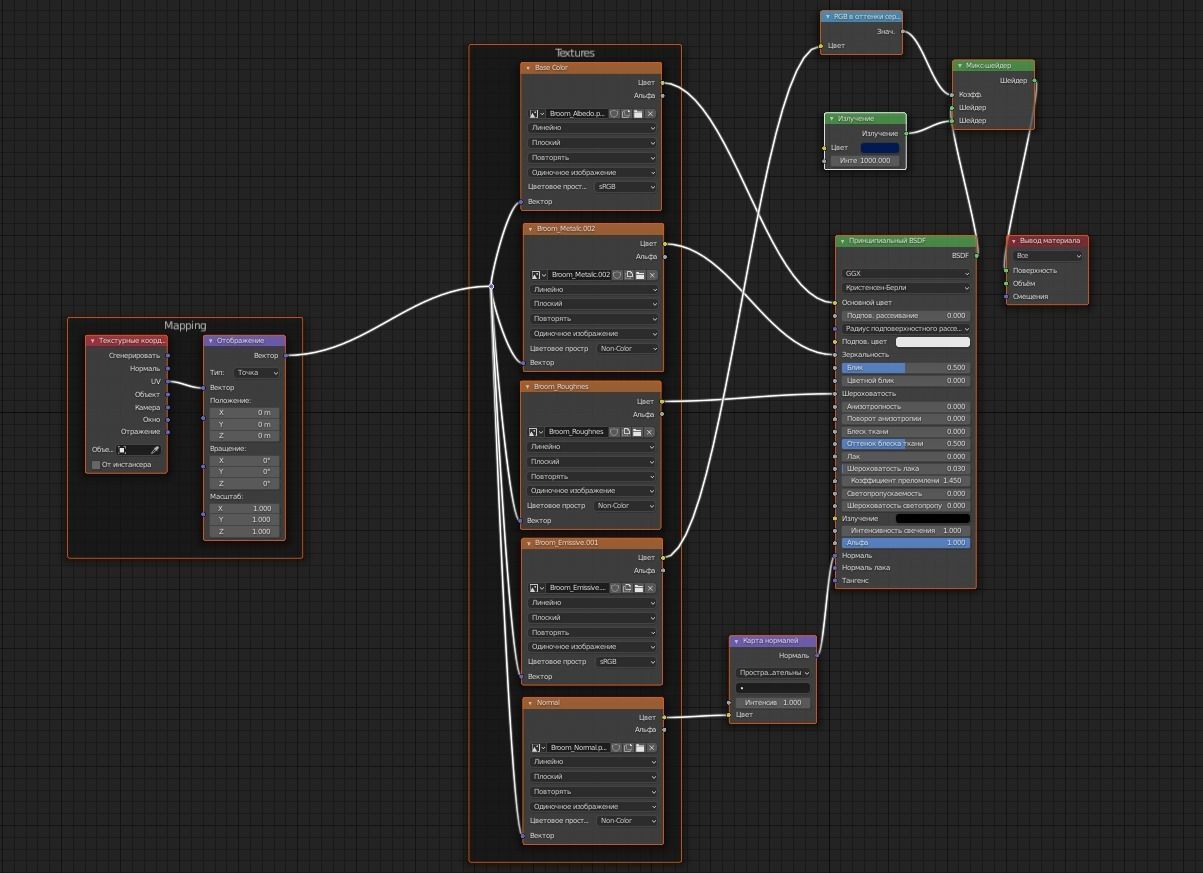Open Все target dropdown in material output

point(1048,256)
